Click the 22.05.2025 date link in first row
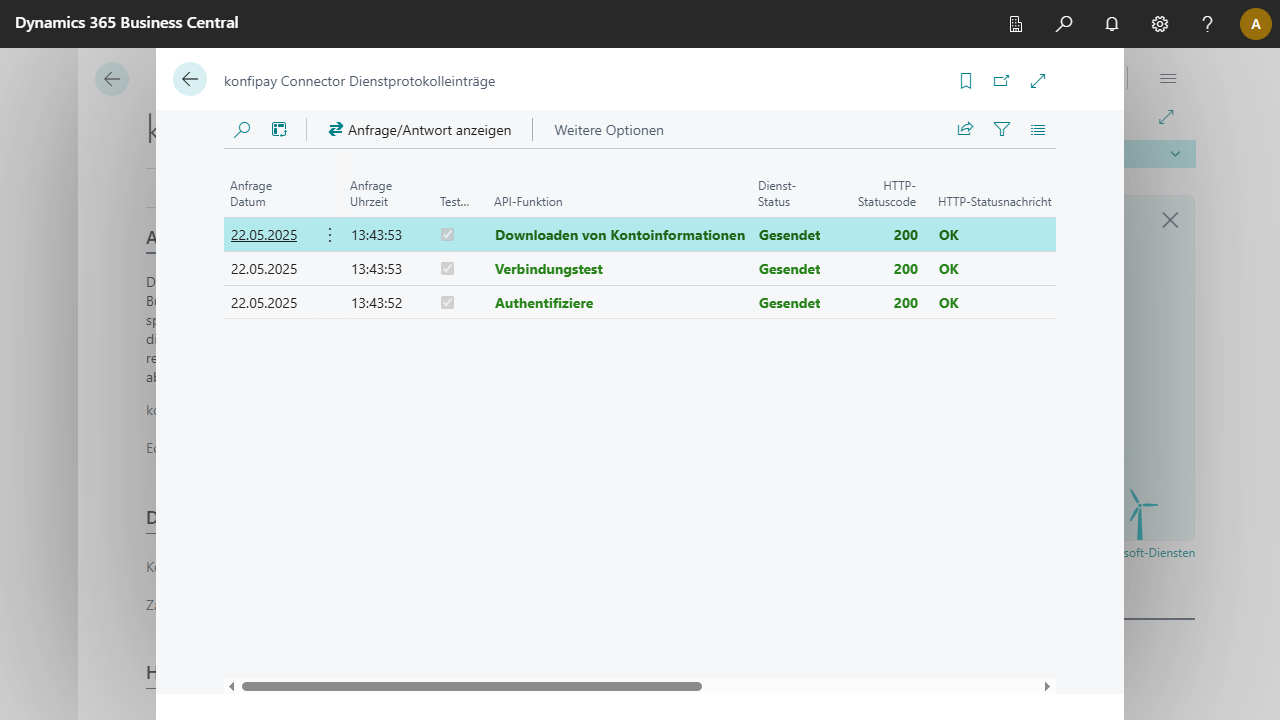 click(x=264, y=235)
